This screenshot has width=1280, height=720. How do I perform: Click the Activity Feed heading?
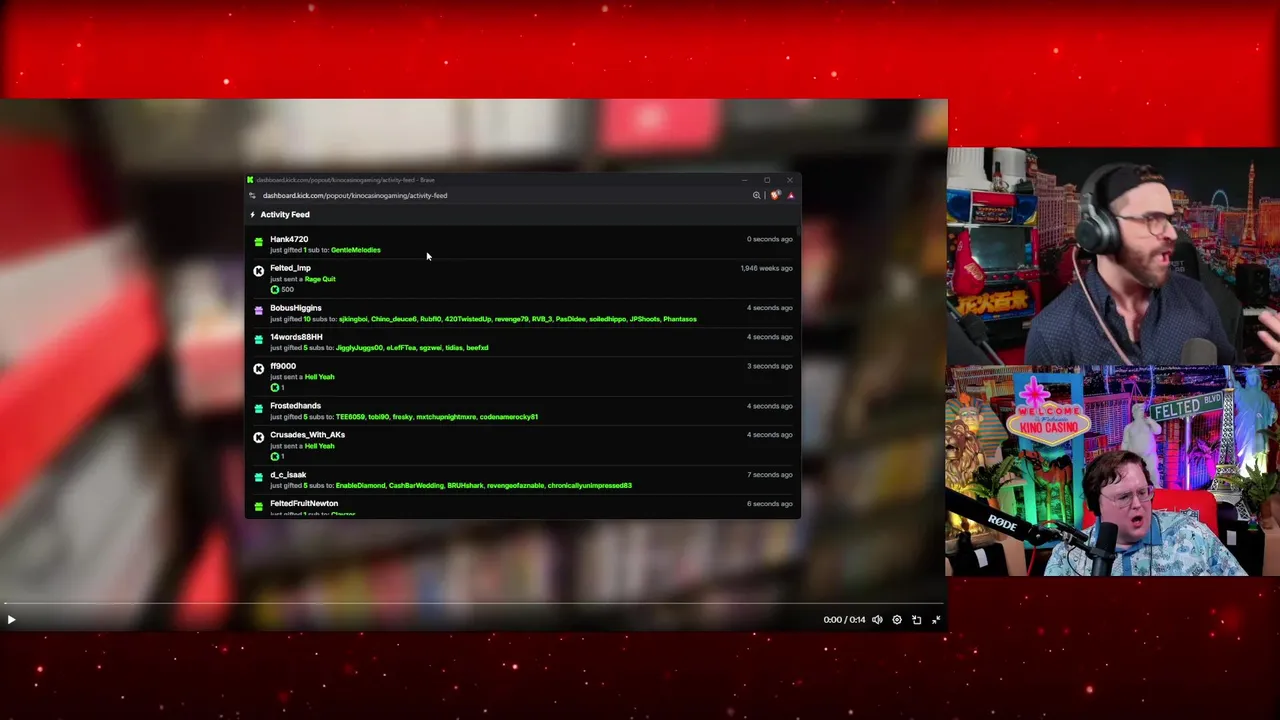coord(285,215)
